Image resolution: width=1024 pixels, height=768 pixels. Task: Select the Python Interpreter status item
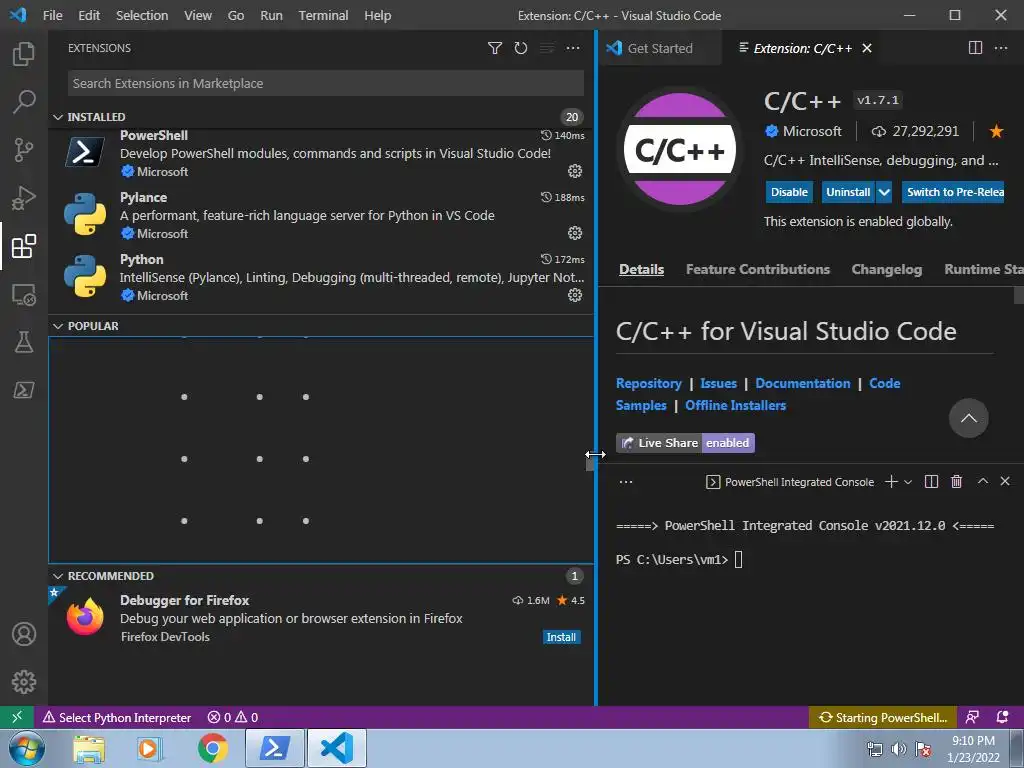pyautogui.click(x=118, y=717)
